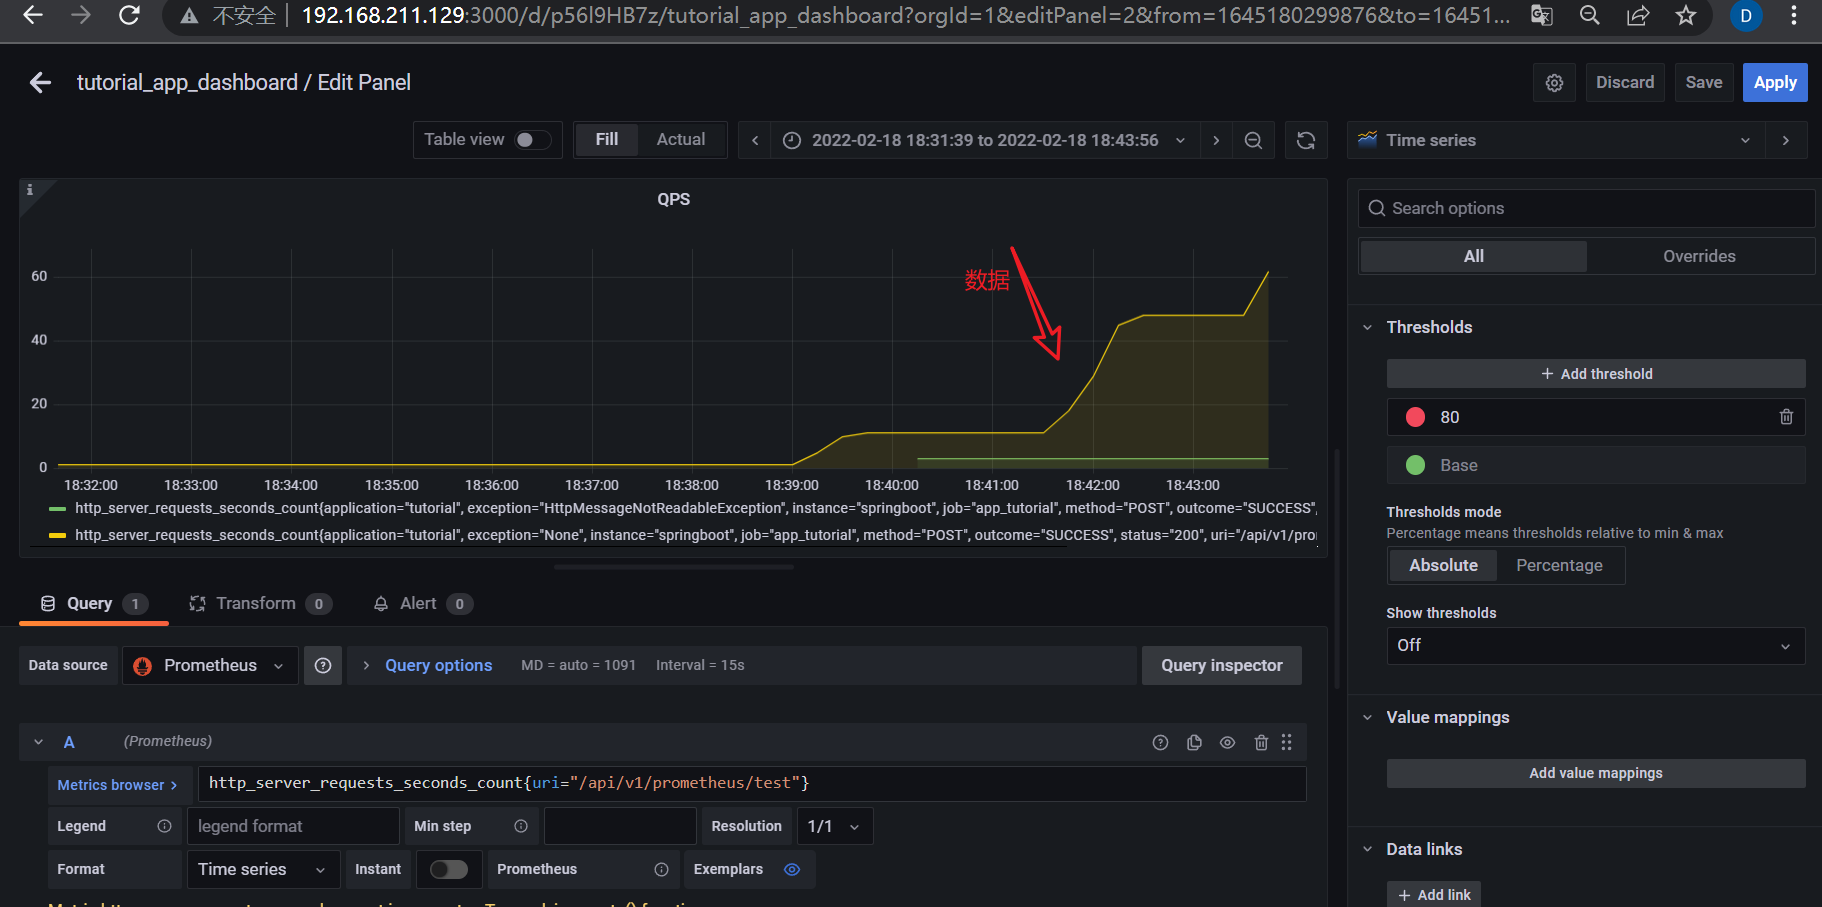Collapse query A row

(x=38, y=742)
